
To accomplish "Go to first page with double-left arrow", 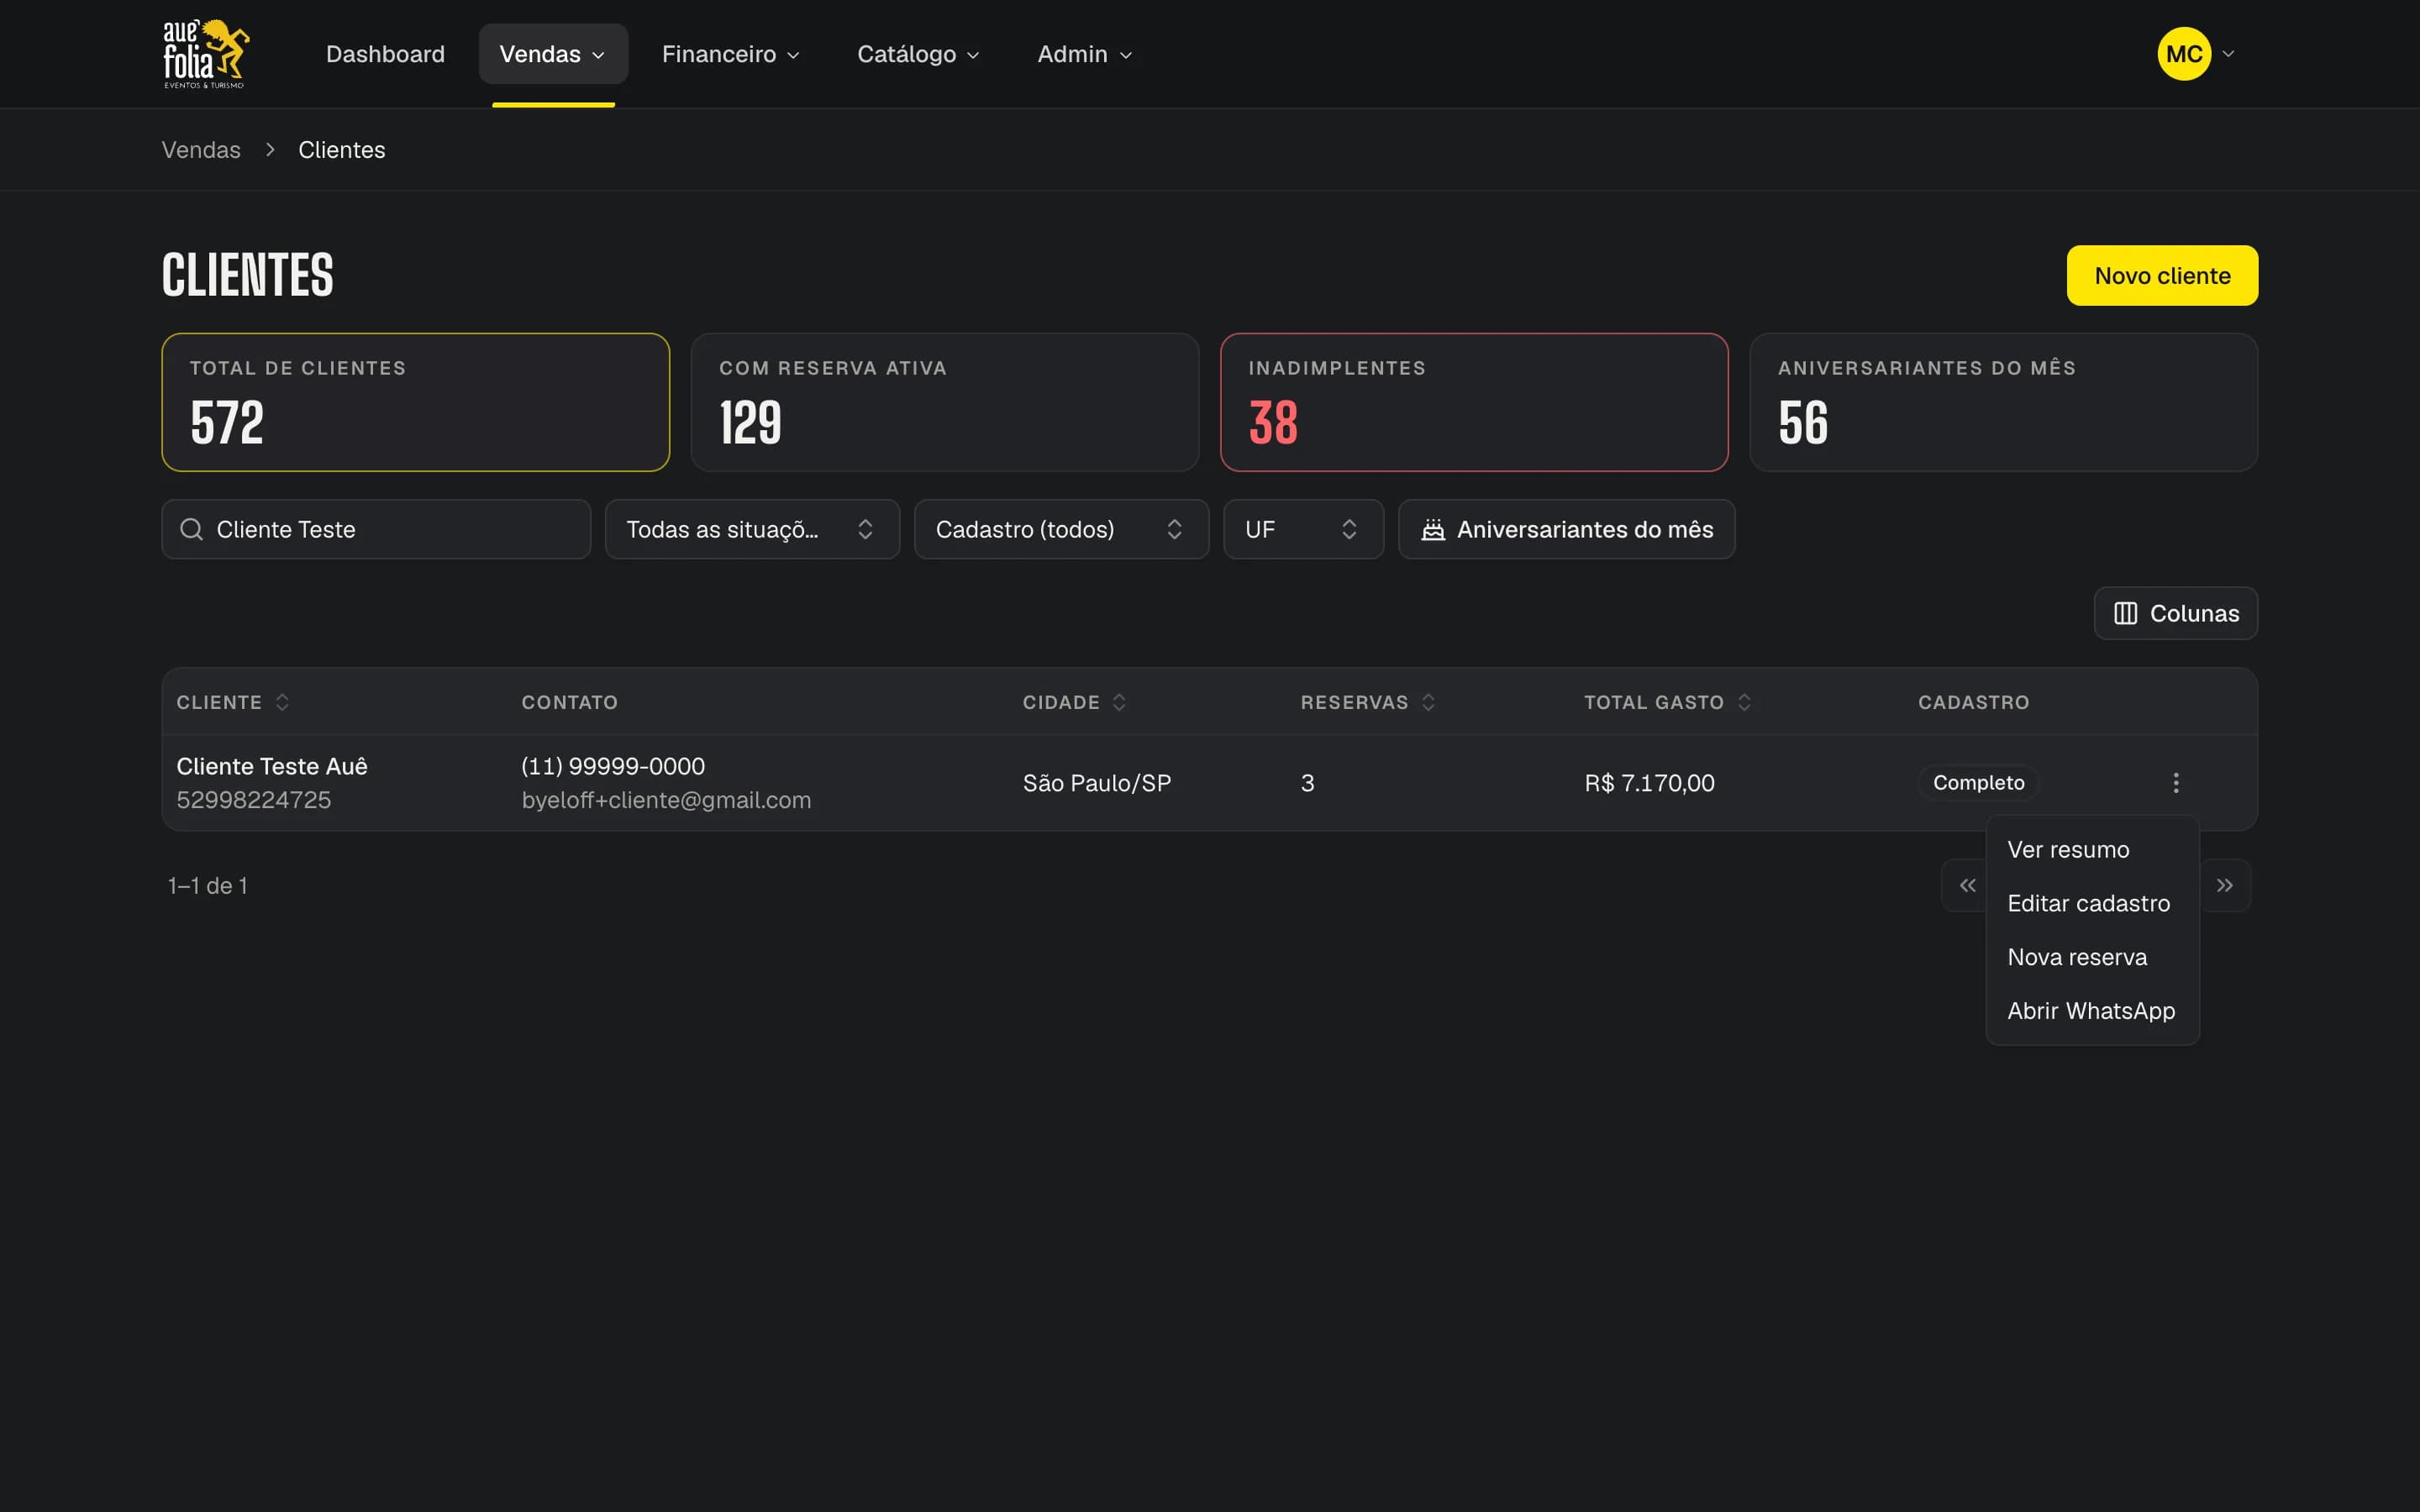I will point(1967,885).
